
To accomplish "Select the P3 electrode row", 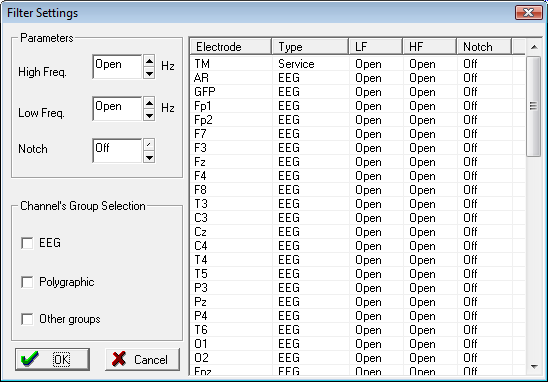I will (x=358, y=288).
